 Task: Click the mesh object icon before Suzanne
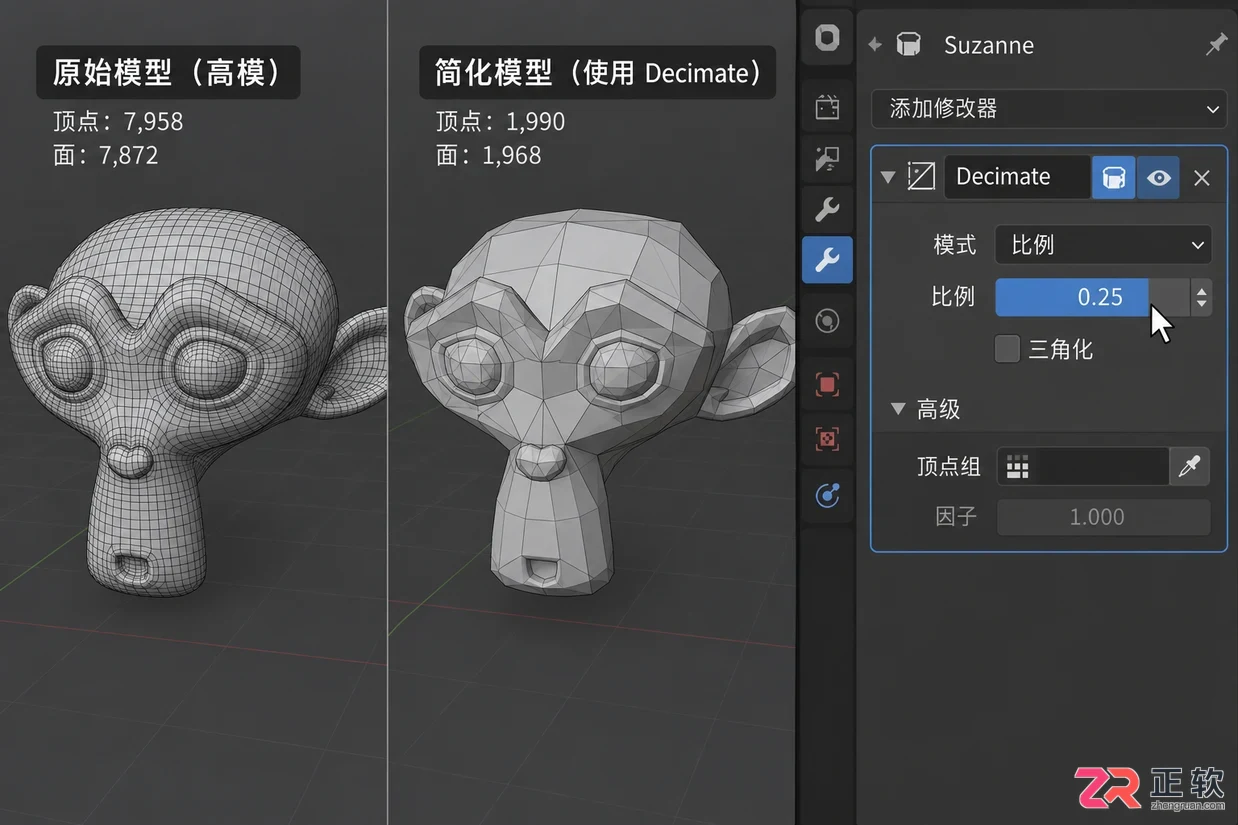(x=908, y=45)
